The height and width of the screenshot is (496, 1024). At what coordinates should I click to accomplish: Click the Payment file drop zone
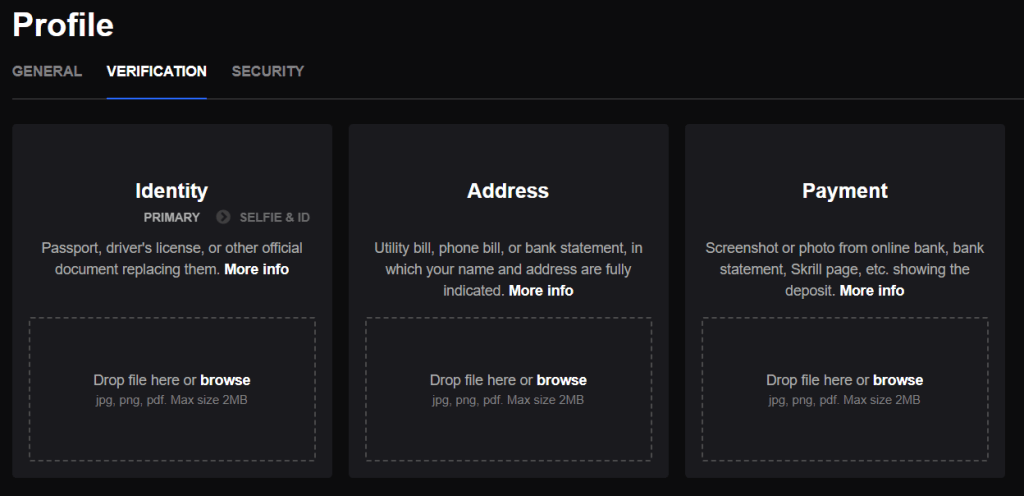[x=845, y=389]
